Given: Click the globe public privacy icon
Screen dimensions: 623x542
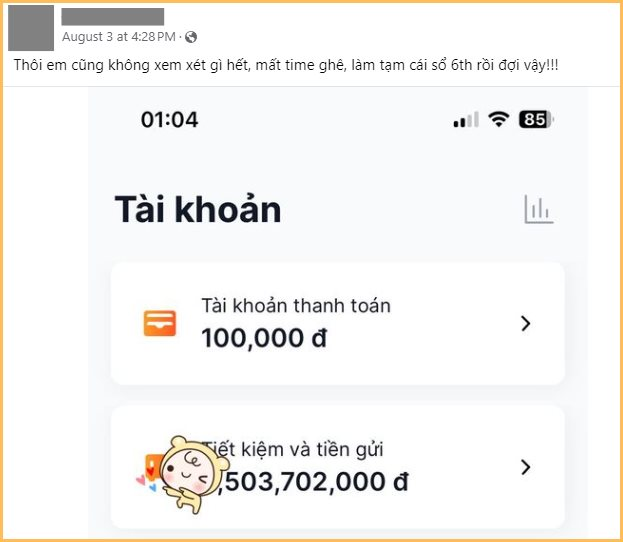Looking at the screenshot, I should (x=191, y=37).
